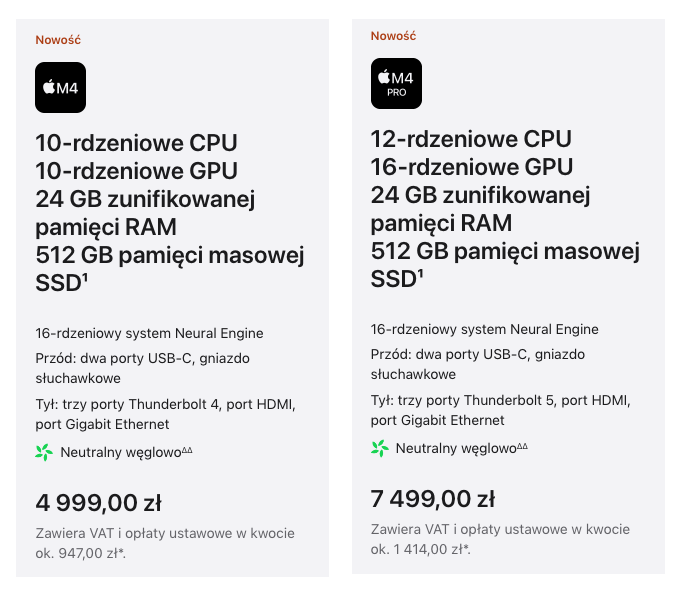Screen dimensions: 680x596
Task: Click the Apple M4 Pro chip icon
Action: click(395, 84)
